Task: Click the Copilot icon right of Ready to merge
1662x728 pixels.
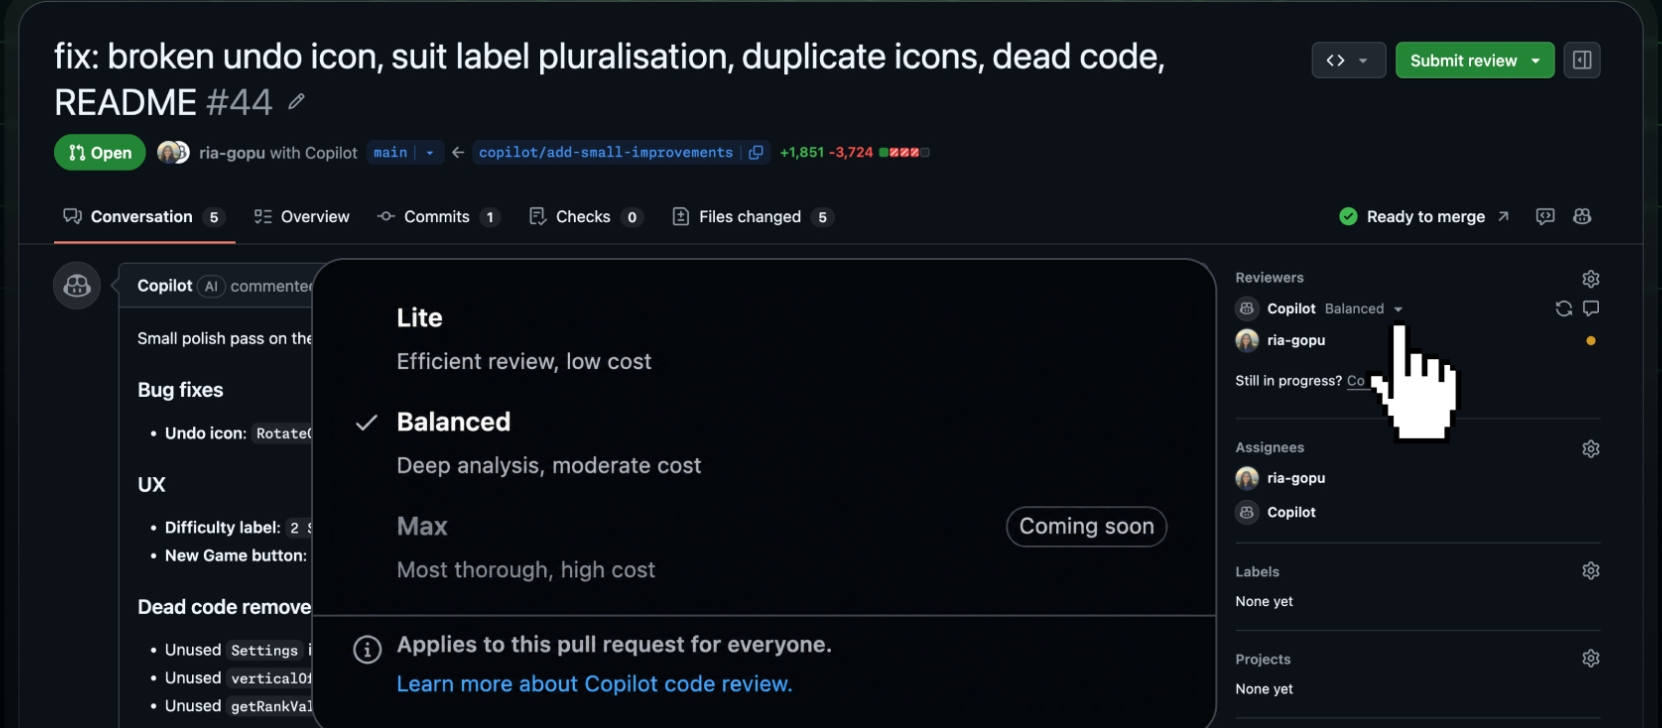Action: tap(1582, 216)
